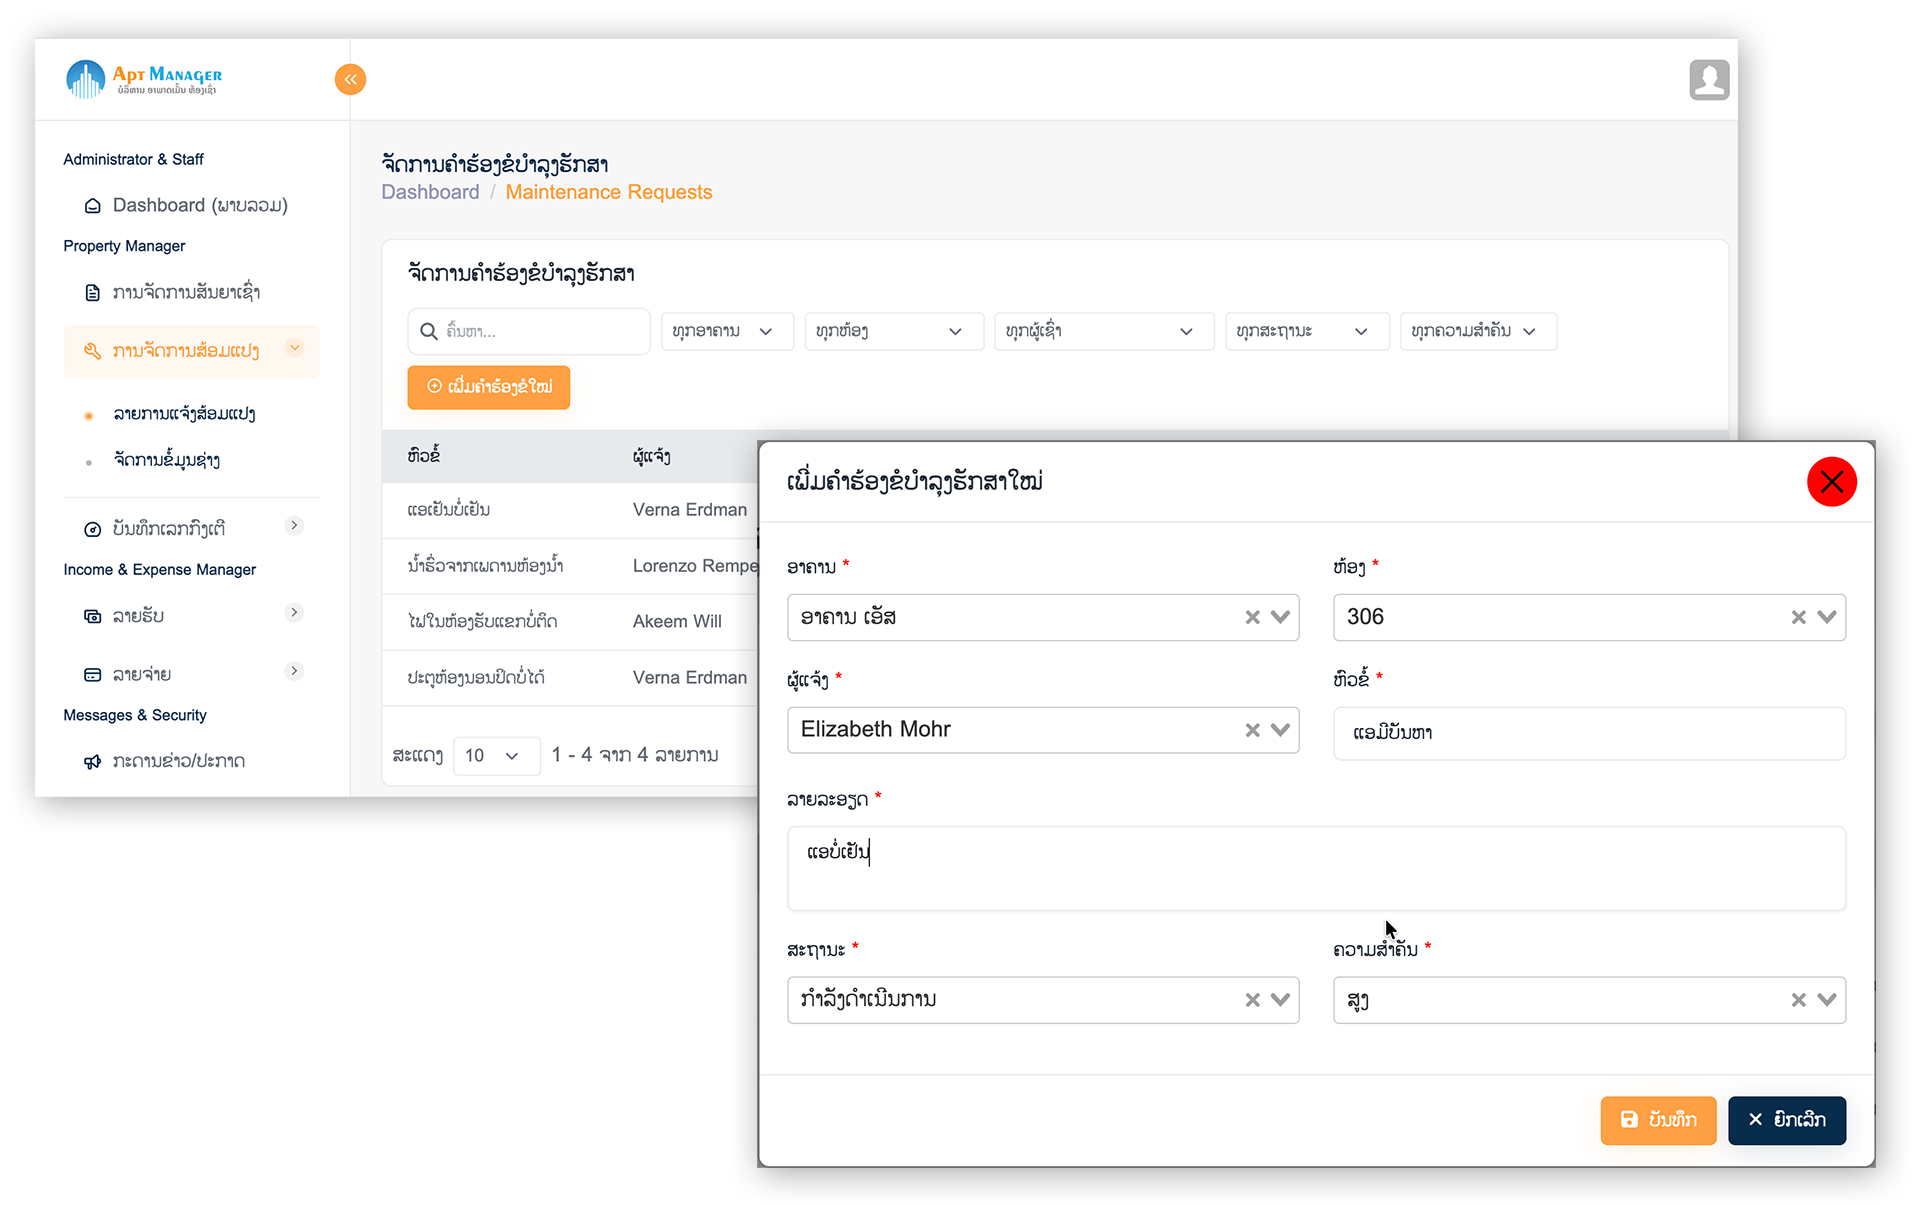Image resolution: width=1920 pixels, height=1205 pixels.
Task: Click the search magnifier icon
Action: [429, 331]
